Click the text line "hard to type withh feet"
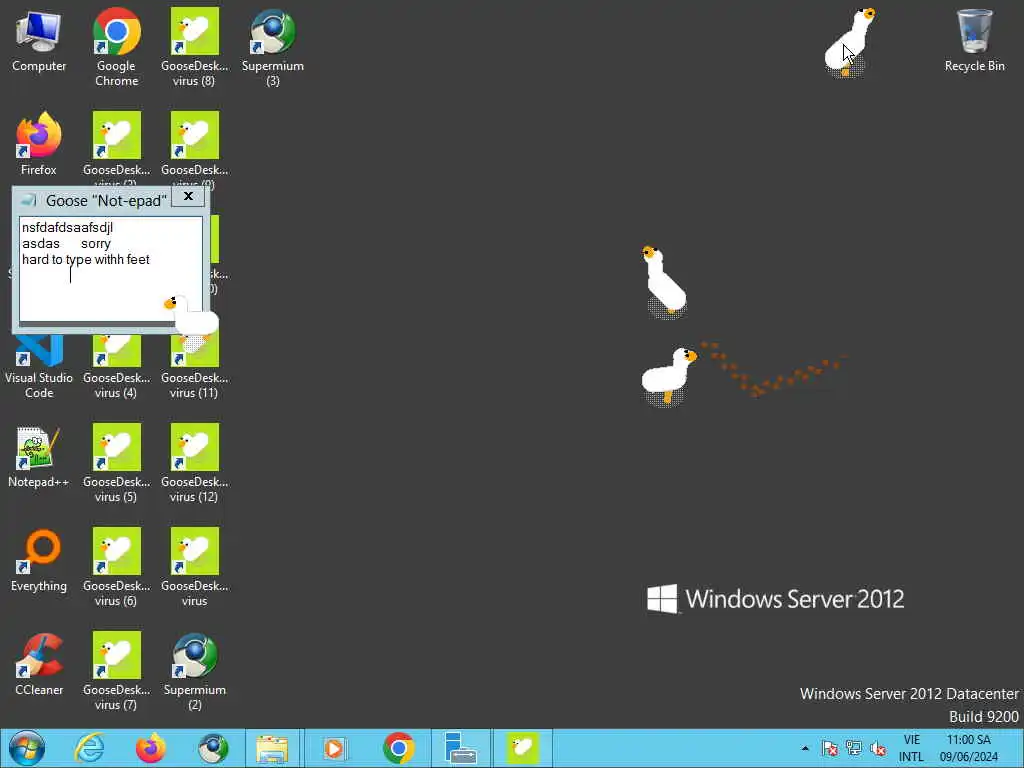 pos(86,260)
